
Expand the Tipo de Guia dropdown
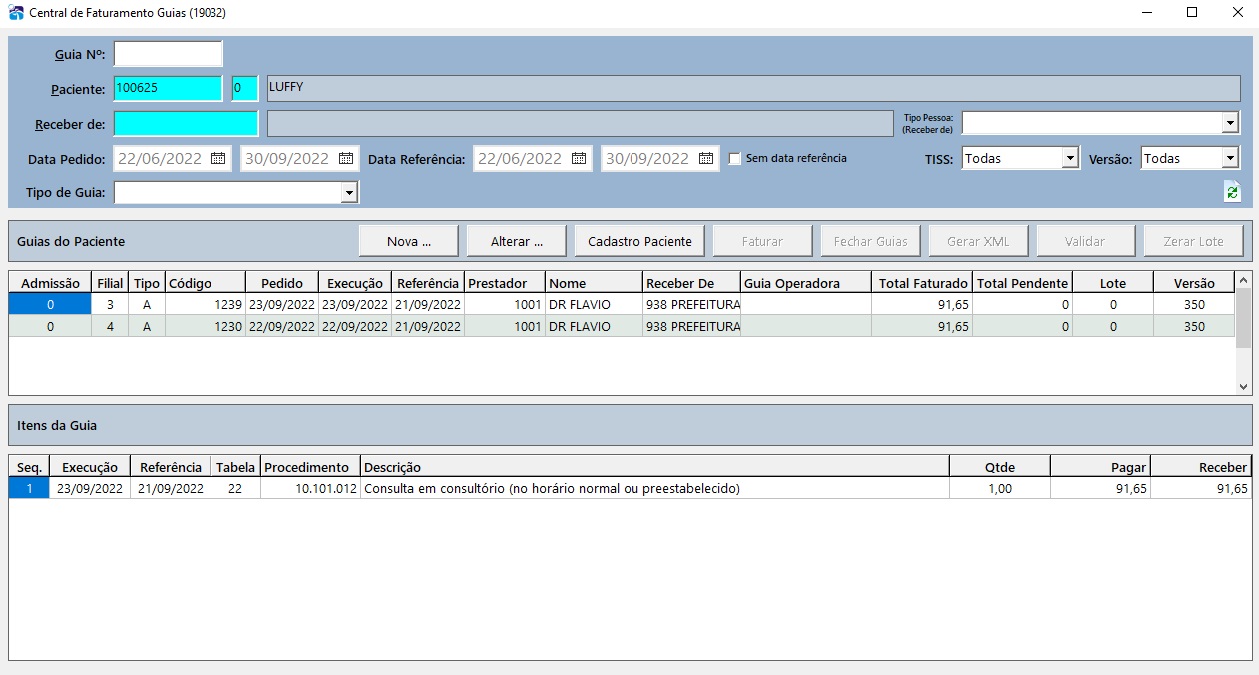click(x=349, y=192)
